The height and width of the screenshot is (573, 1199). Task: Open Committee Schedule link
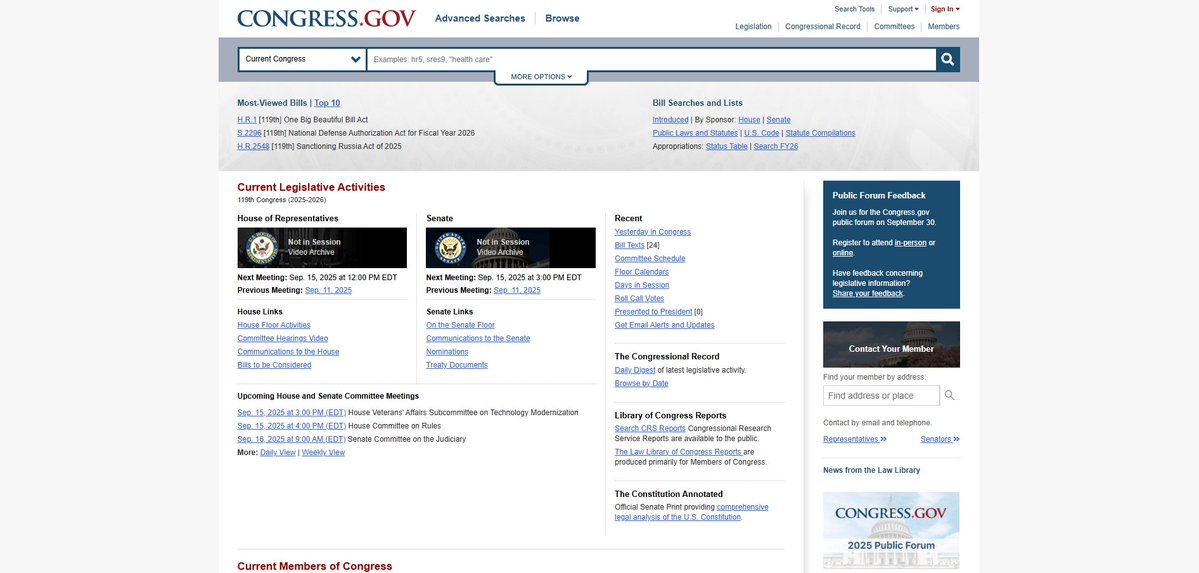[650, 259]
